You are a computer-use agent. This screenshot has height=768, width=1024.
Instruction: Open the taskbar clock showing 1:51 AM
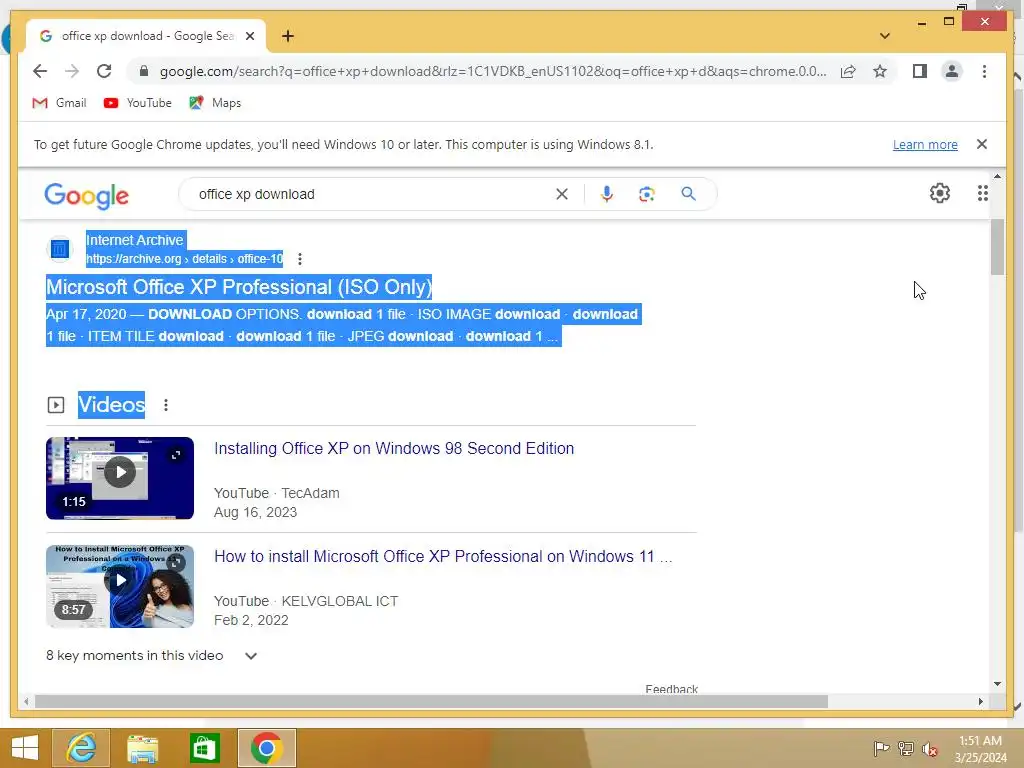(980, 748)
